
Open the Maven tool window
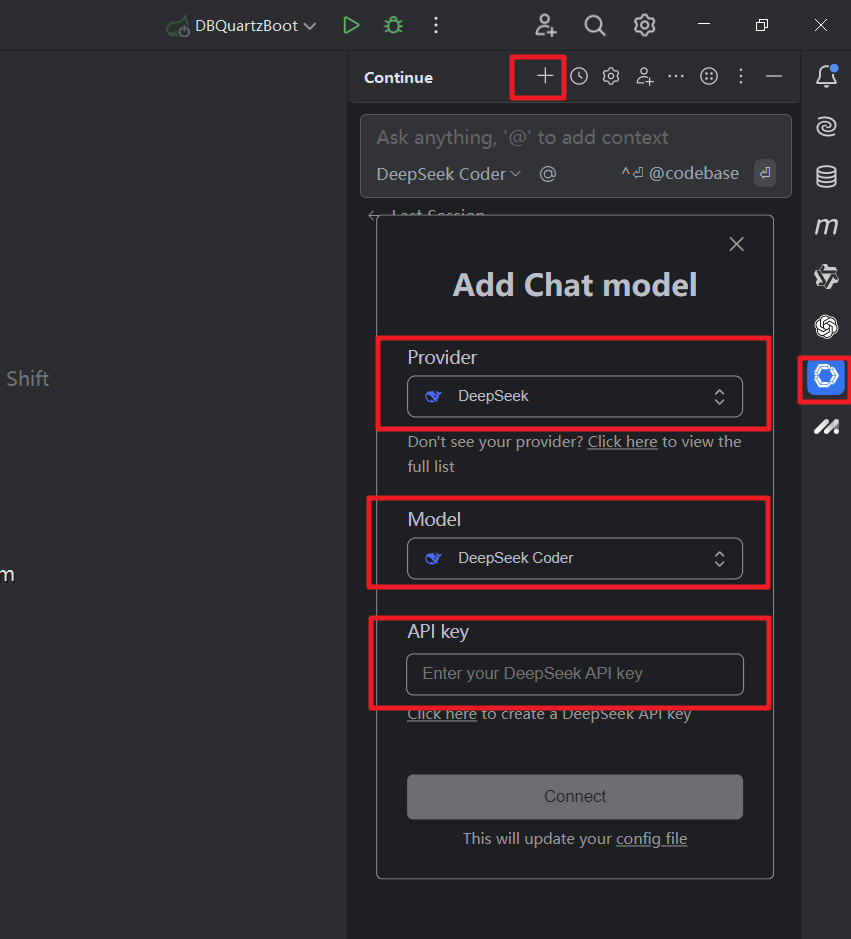point(826,226)
